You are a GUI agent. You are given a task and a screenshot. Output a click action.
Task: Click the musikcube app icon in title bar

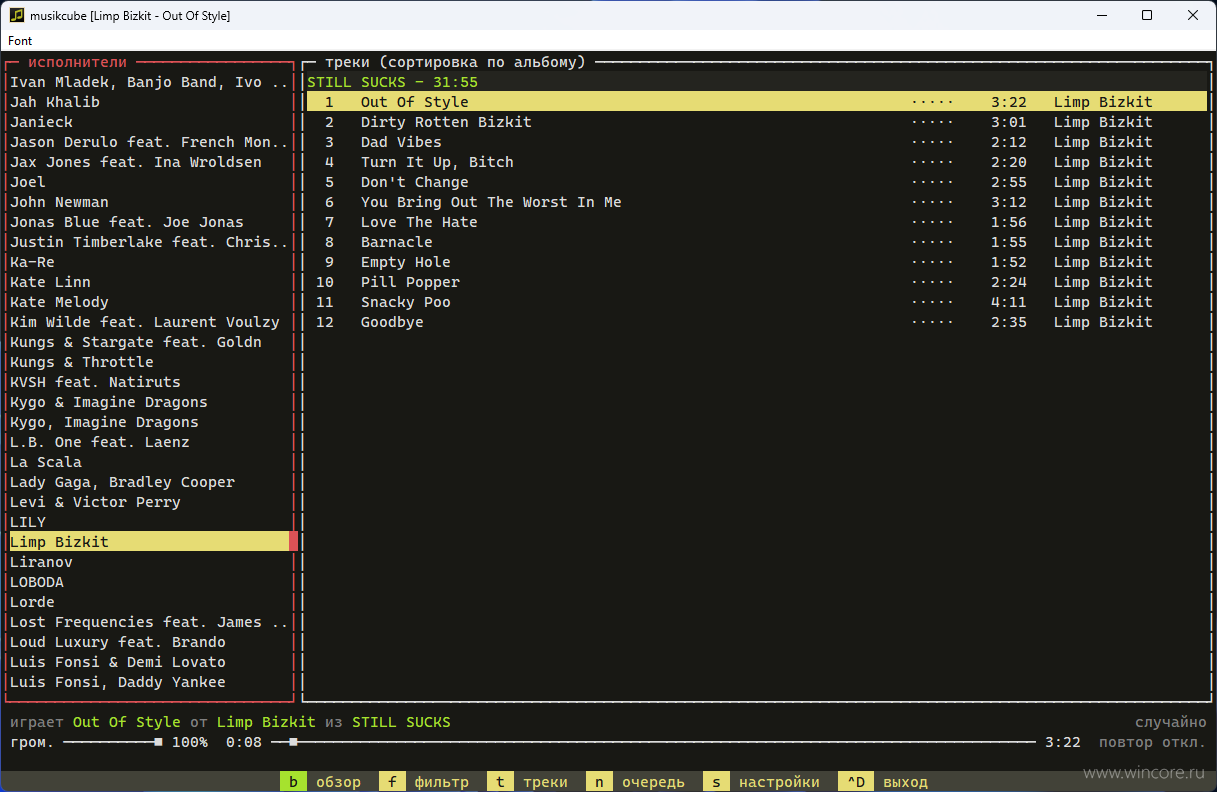16,15
